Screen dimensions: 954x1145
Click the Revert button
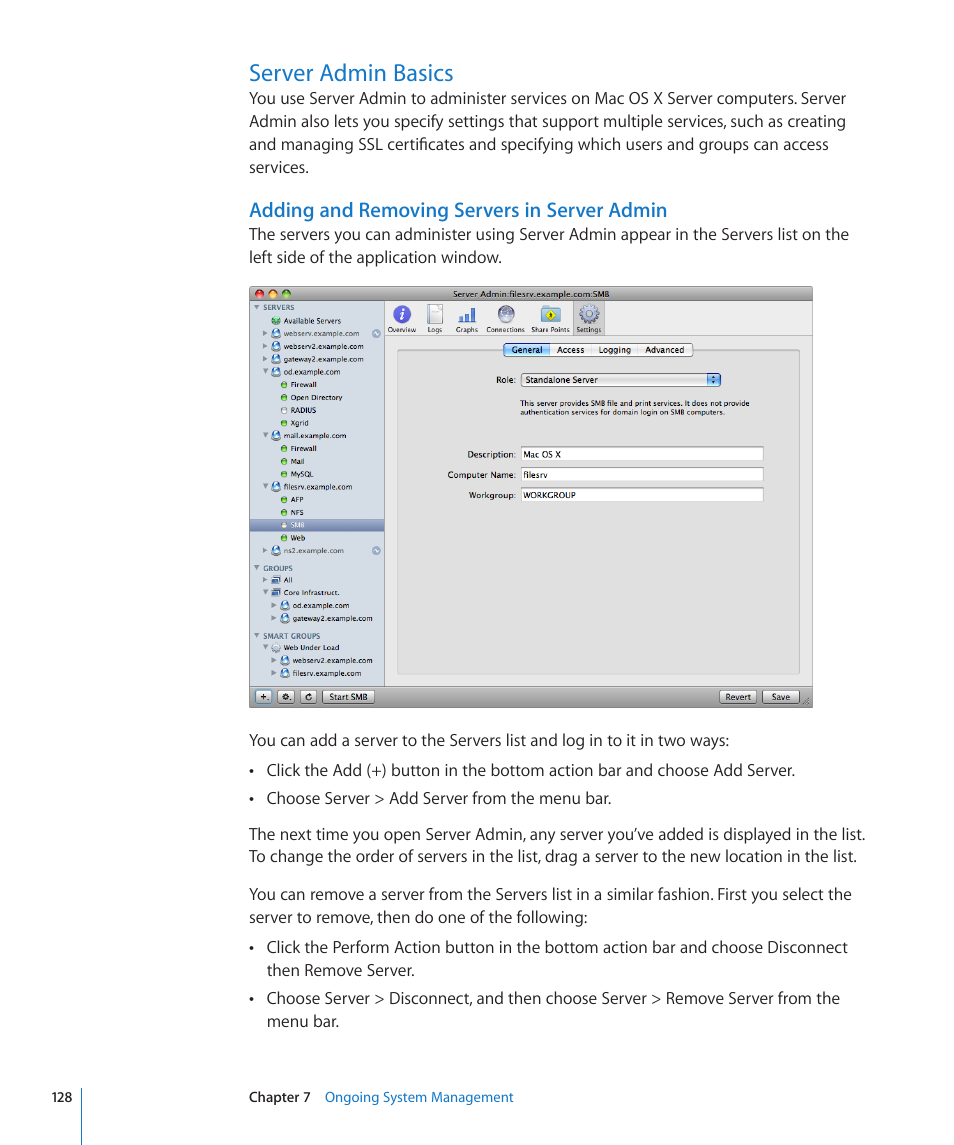click(738, 697)
